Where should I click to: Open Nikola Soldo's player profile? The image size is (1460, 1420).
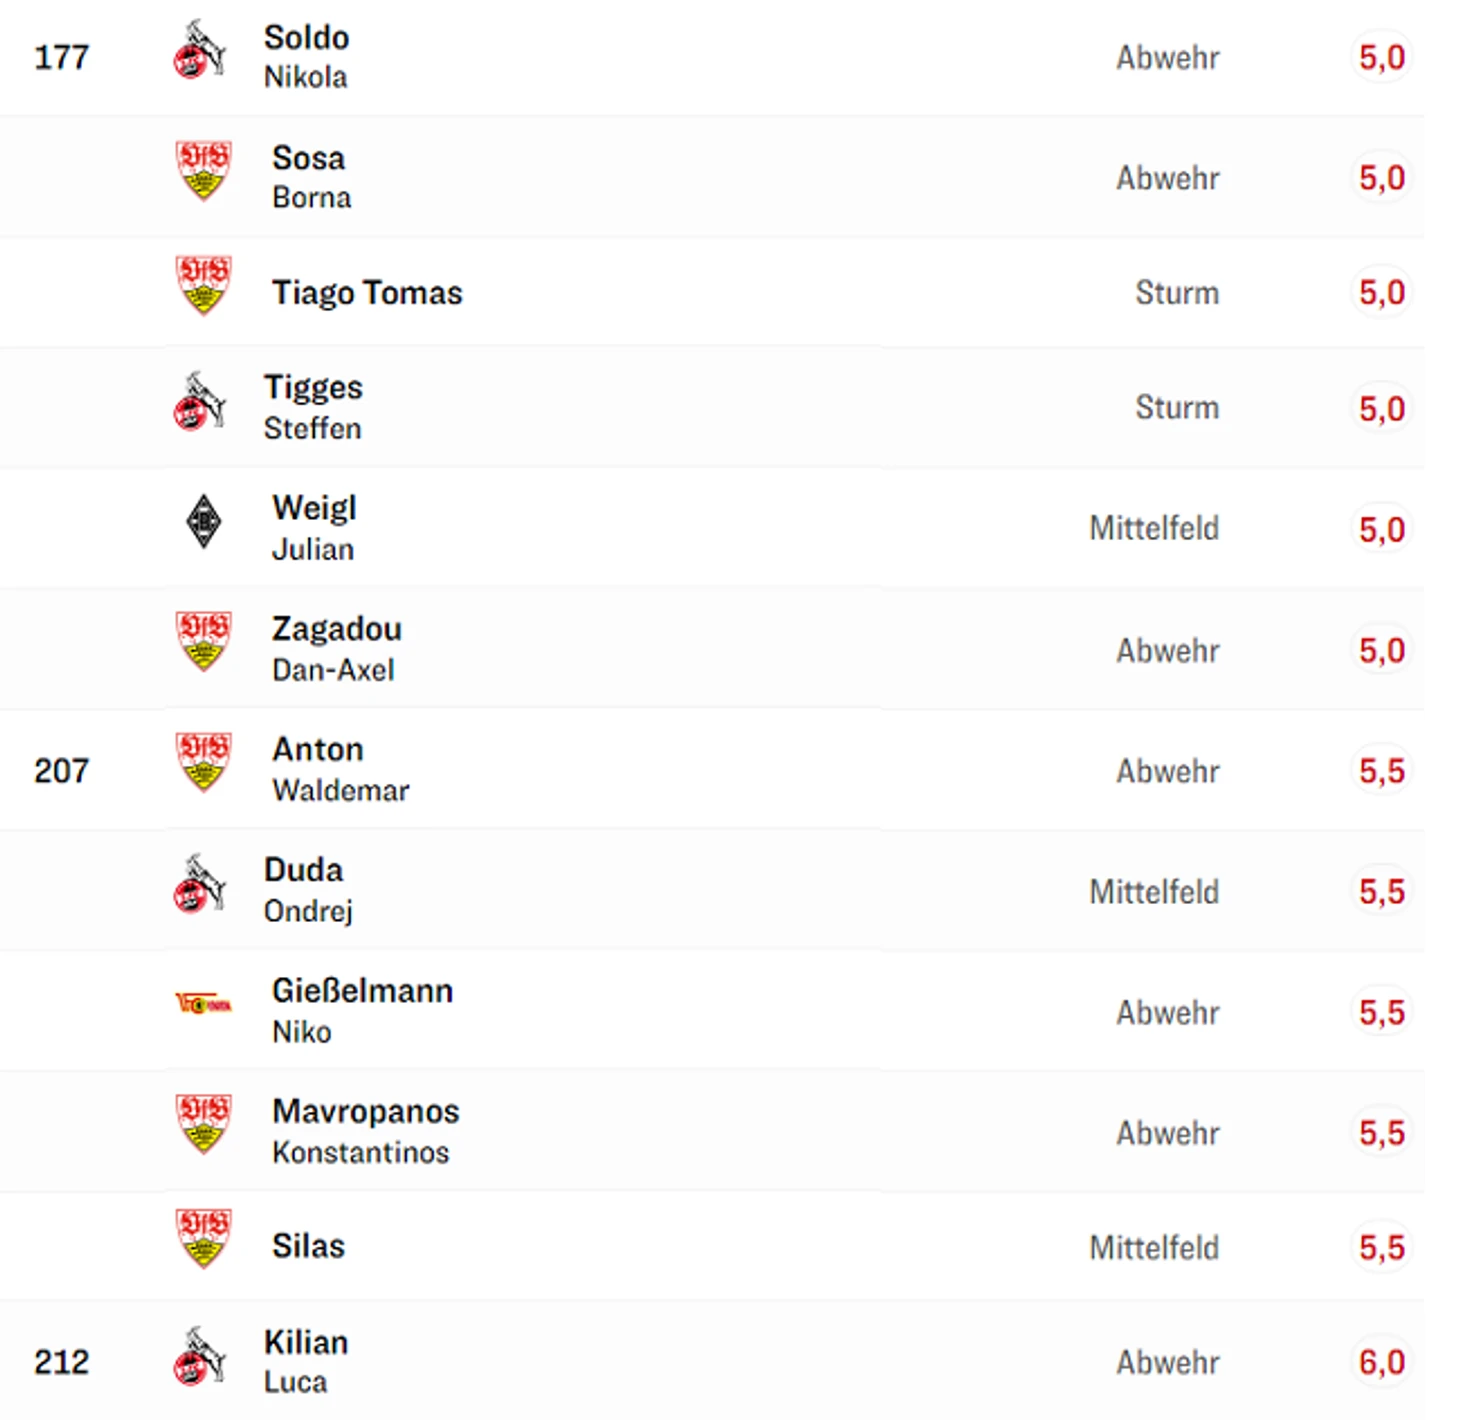point(306,56)
